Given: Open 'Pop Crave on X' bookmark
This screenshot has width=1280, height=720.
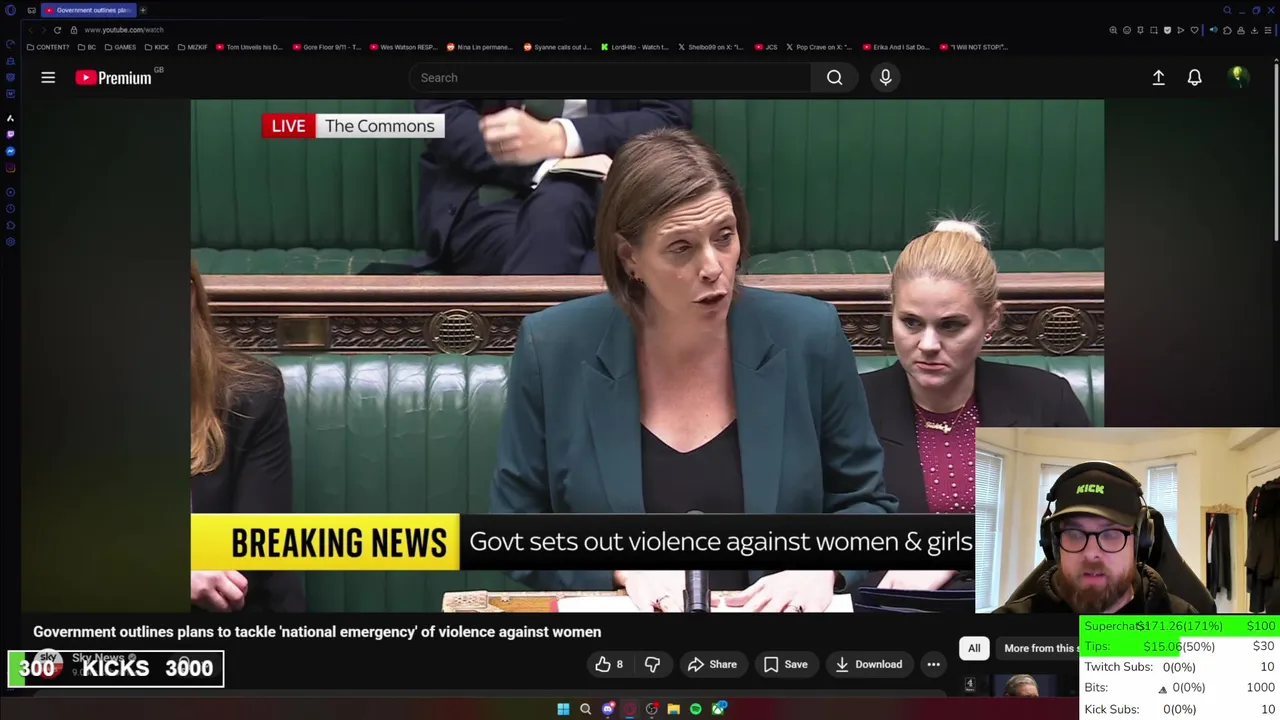Looking at the screenshot, I should (819, 47).
